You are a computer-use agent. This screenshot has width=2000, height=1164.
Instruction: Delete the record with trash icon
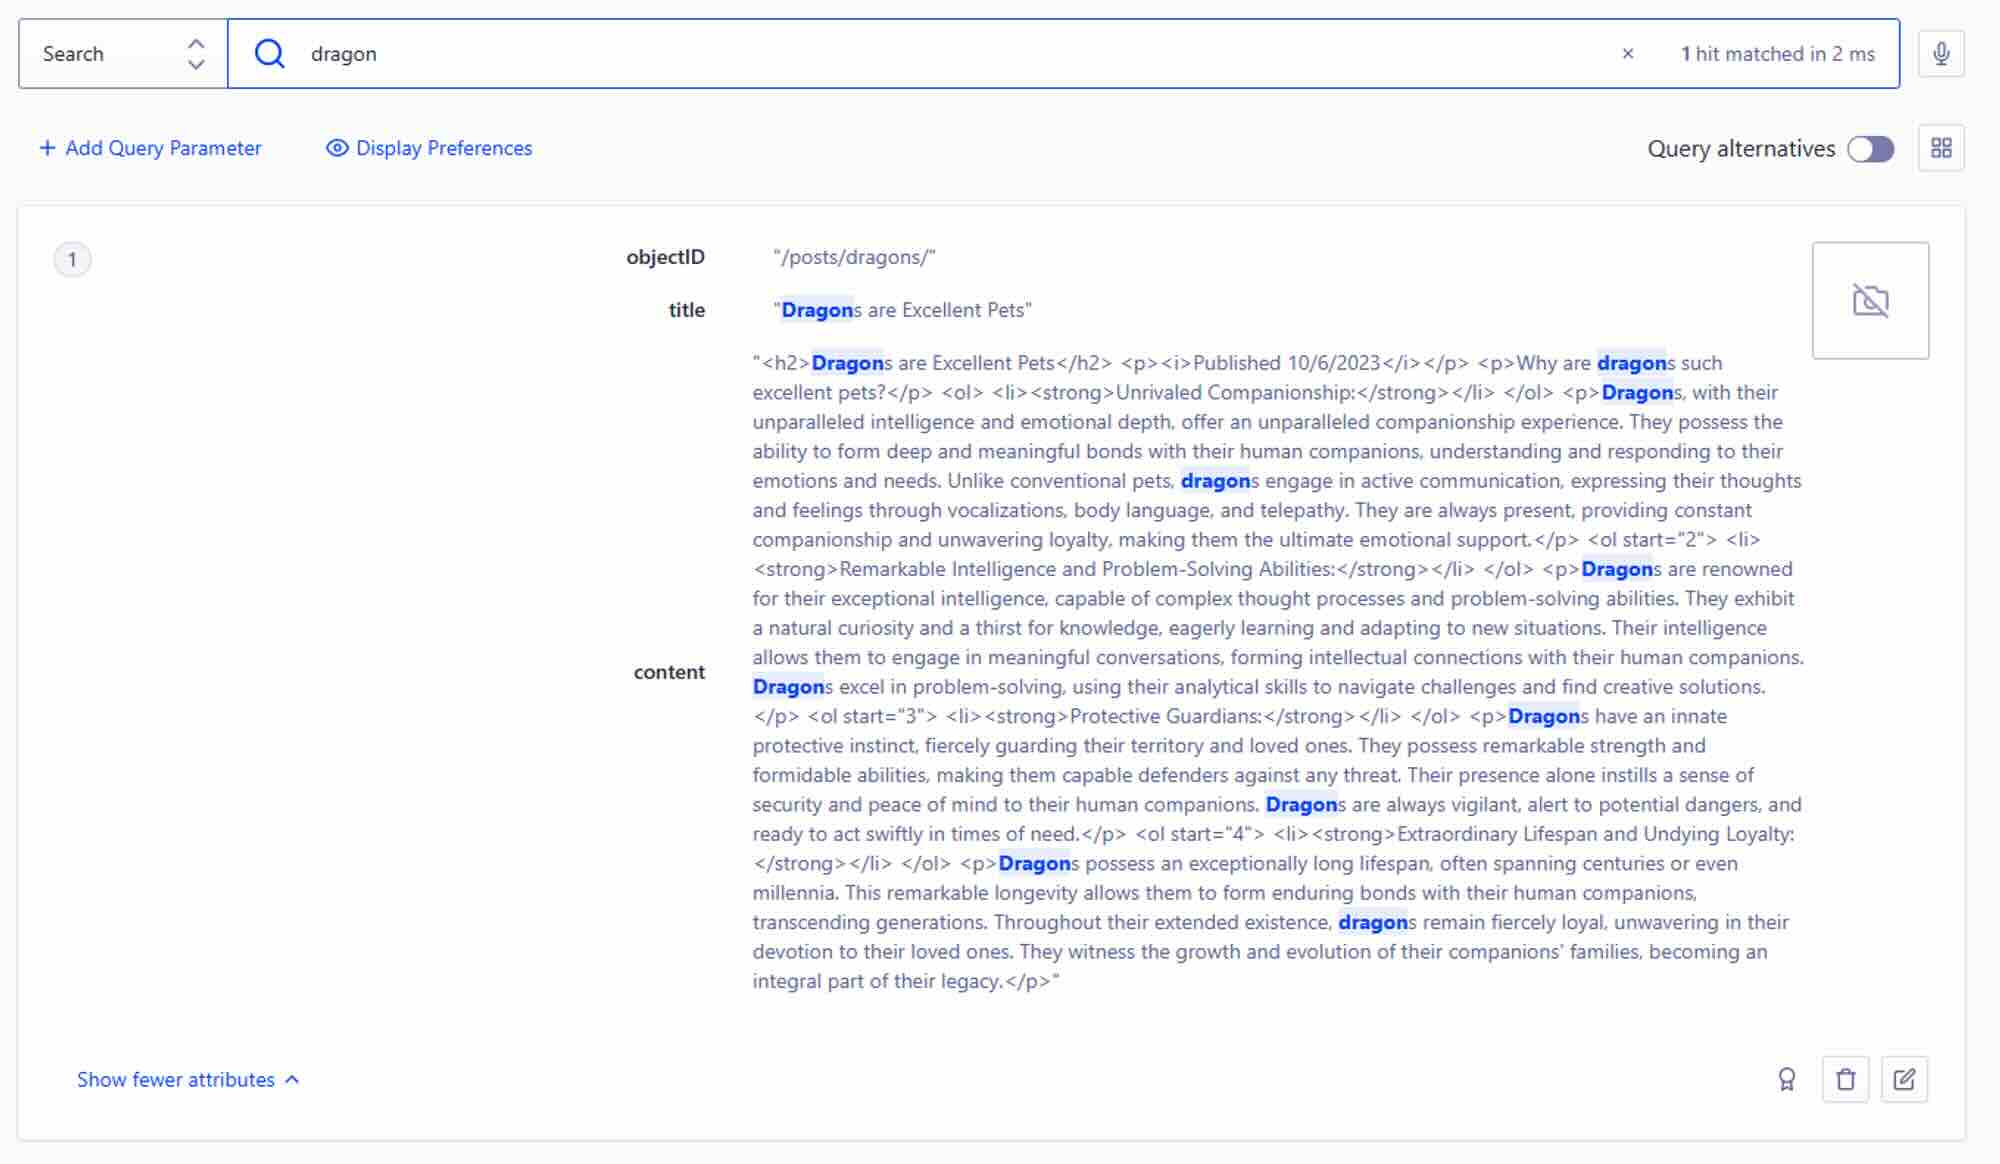click(1845, 1080)
